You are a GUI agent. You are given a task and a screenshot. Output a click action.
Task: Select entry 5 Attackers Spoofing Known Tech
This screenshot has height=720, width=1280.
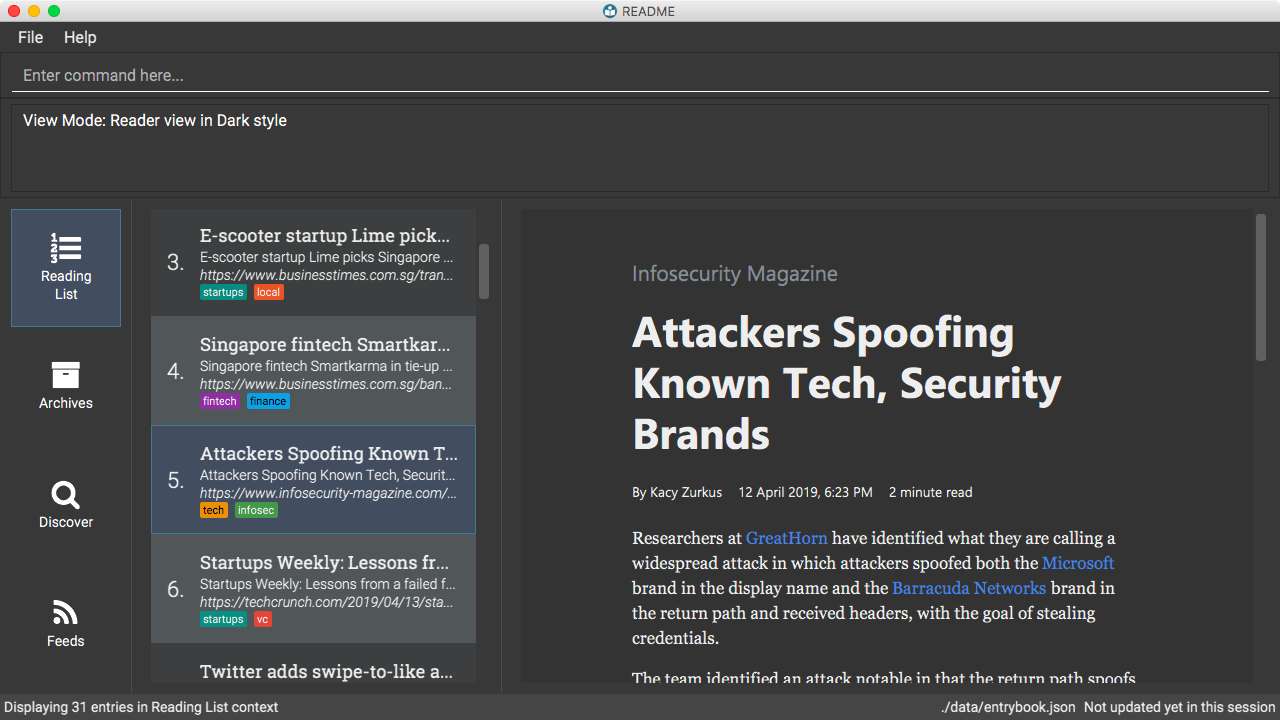pyautogui.click(x=313, y=480)
